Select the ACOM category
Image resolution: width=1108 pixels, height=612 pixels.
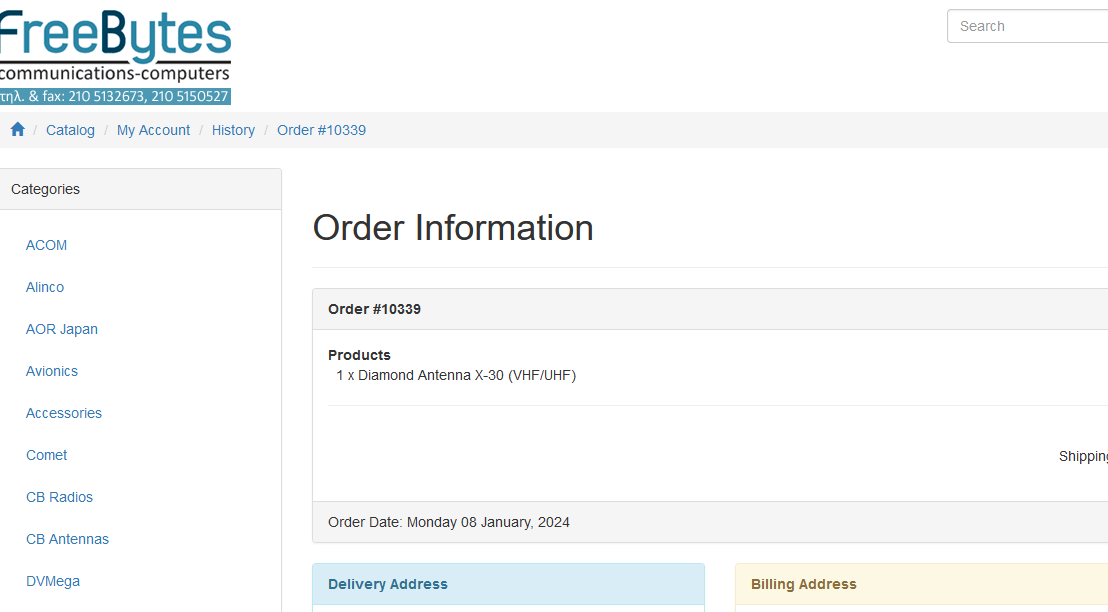click(x=47, y=245)
